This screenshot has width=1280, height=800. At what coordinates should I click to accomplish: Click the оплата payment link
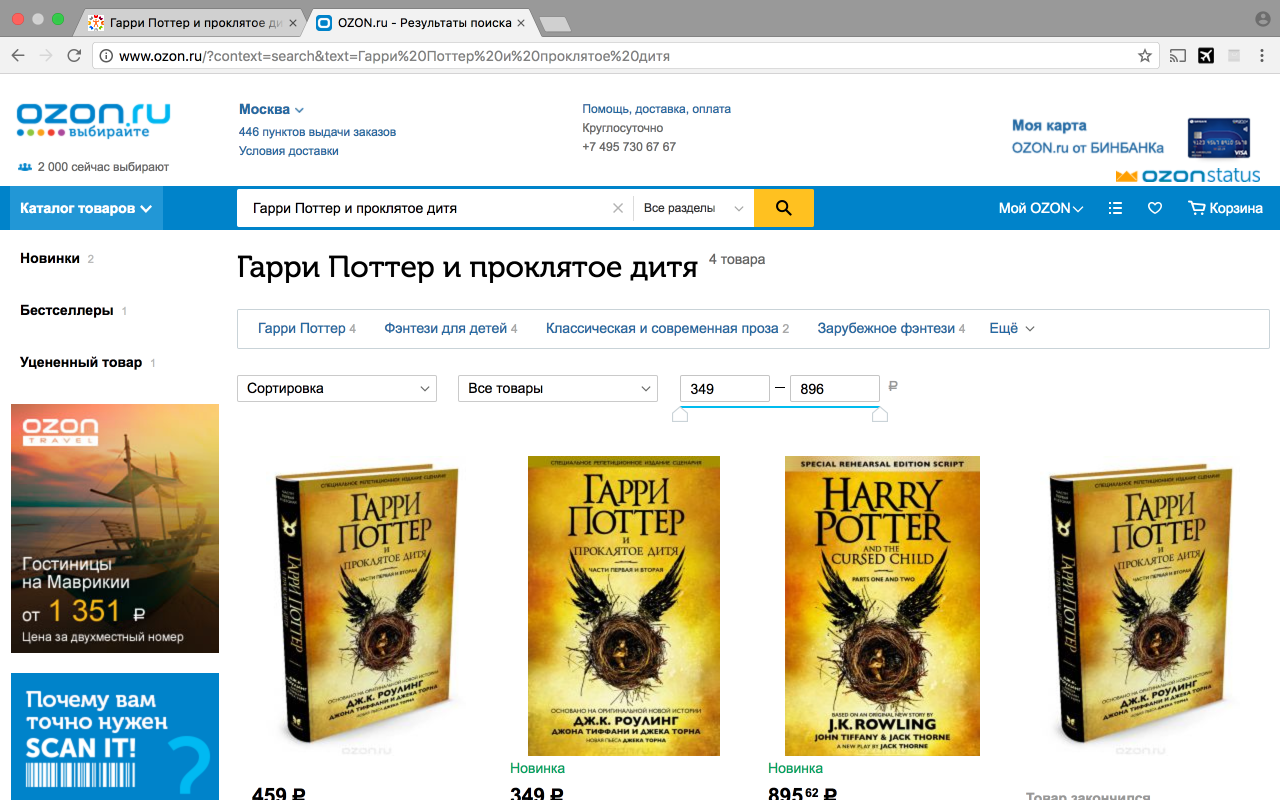pos(711,109)
